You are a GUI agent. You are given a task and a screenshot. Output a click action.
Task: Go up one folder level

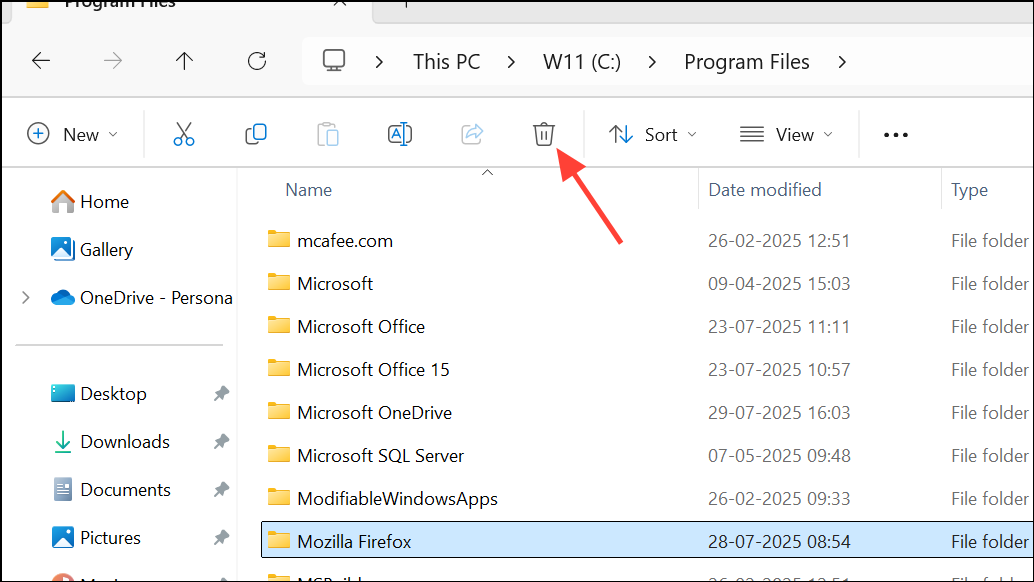coord(184,61)
